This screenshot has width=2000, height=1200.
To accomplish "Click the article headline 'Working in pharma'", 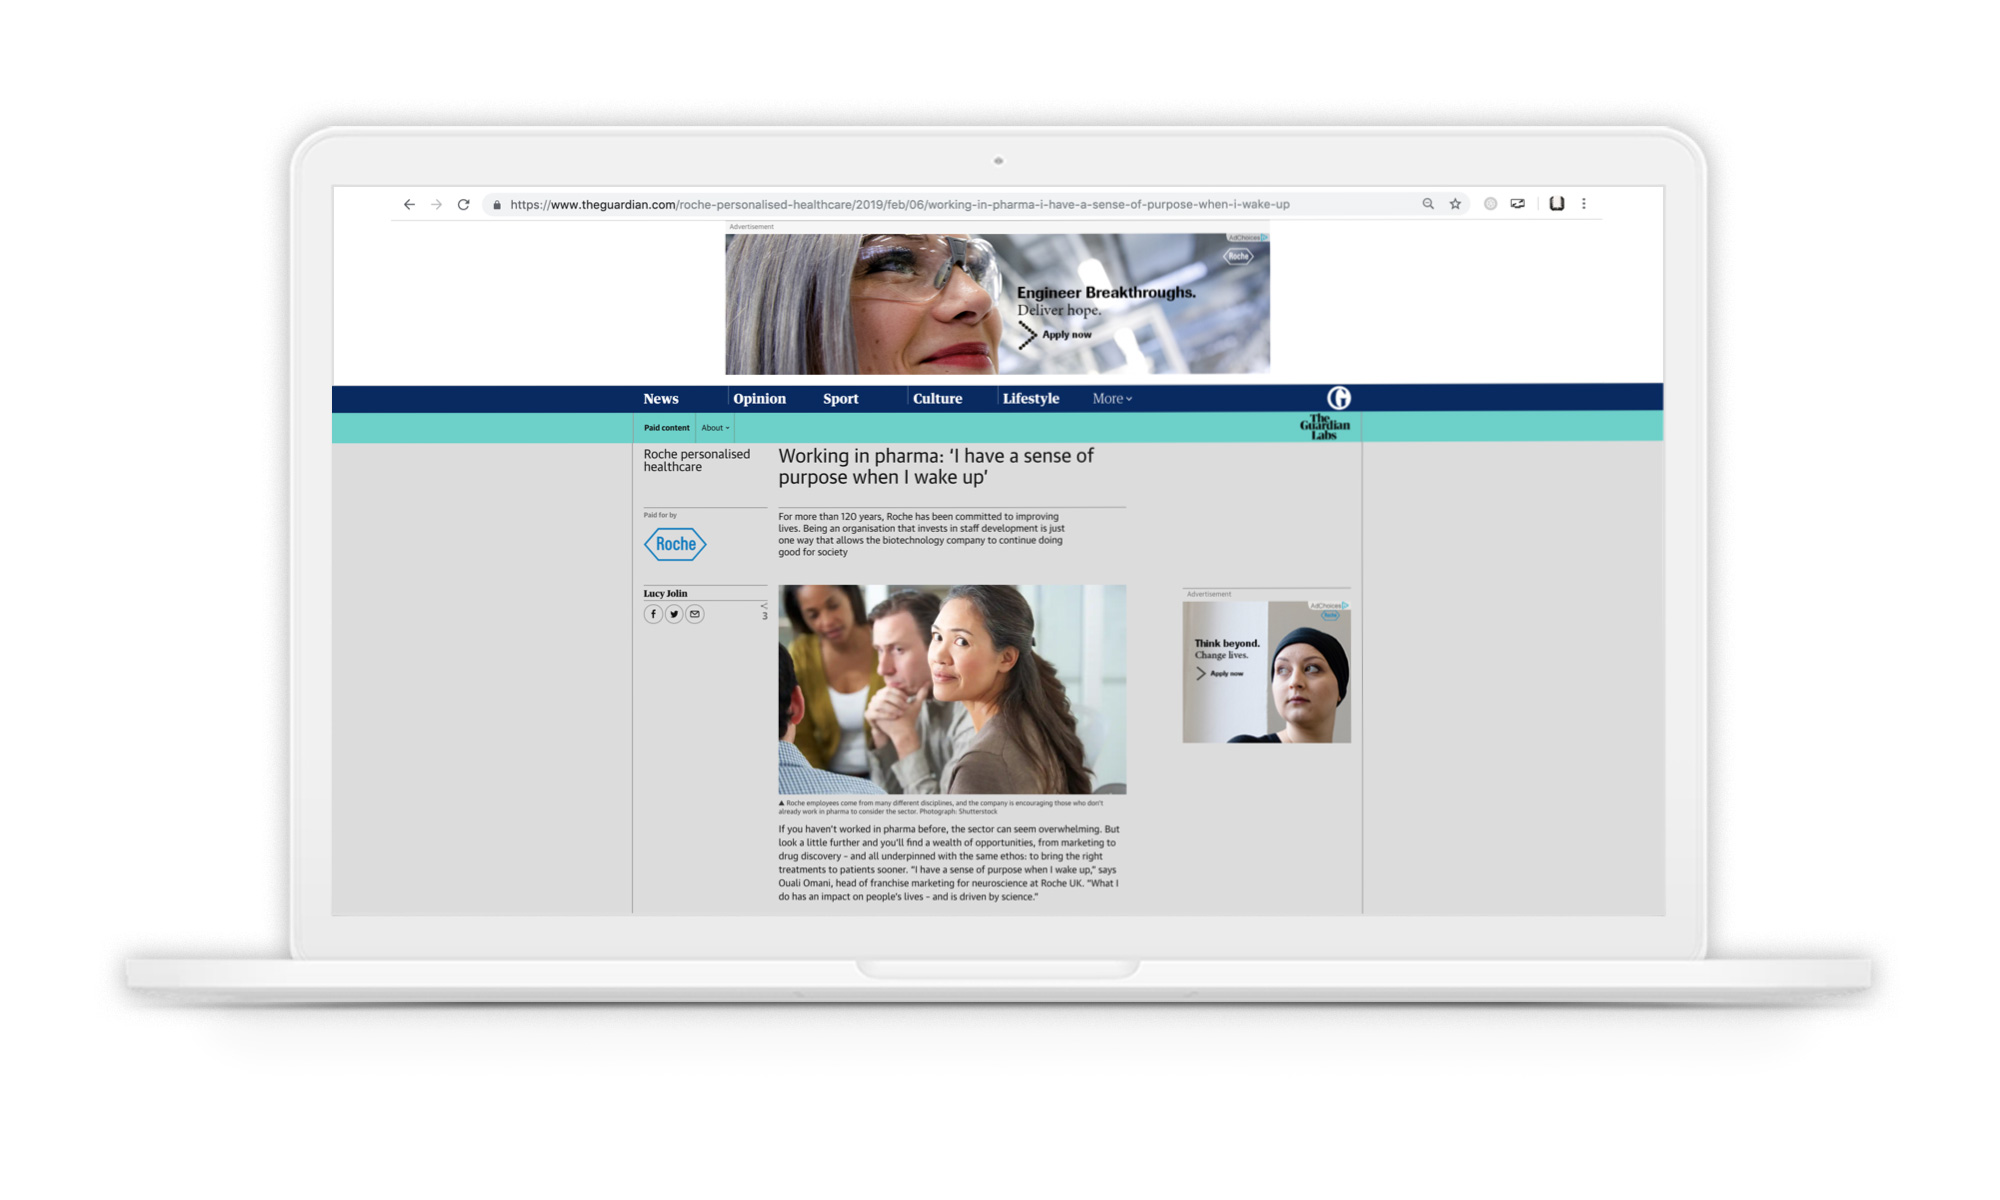I will 936,466.
